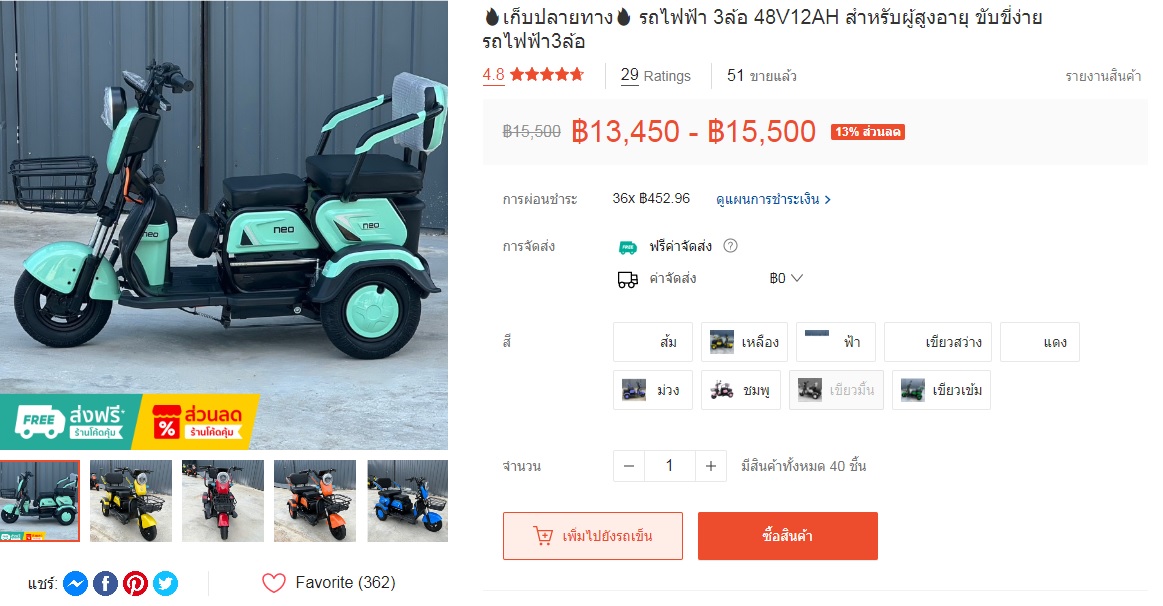The image size is (1163, 606).
Task: Share product on Facebook icon
Action: pyautogui.click(x=105, y=584)
